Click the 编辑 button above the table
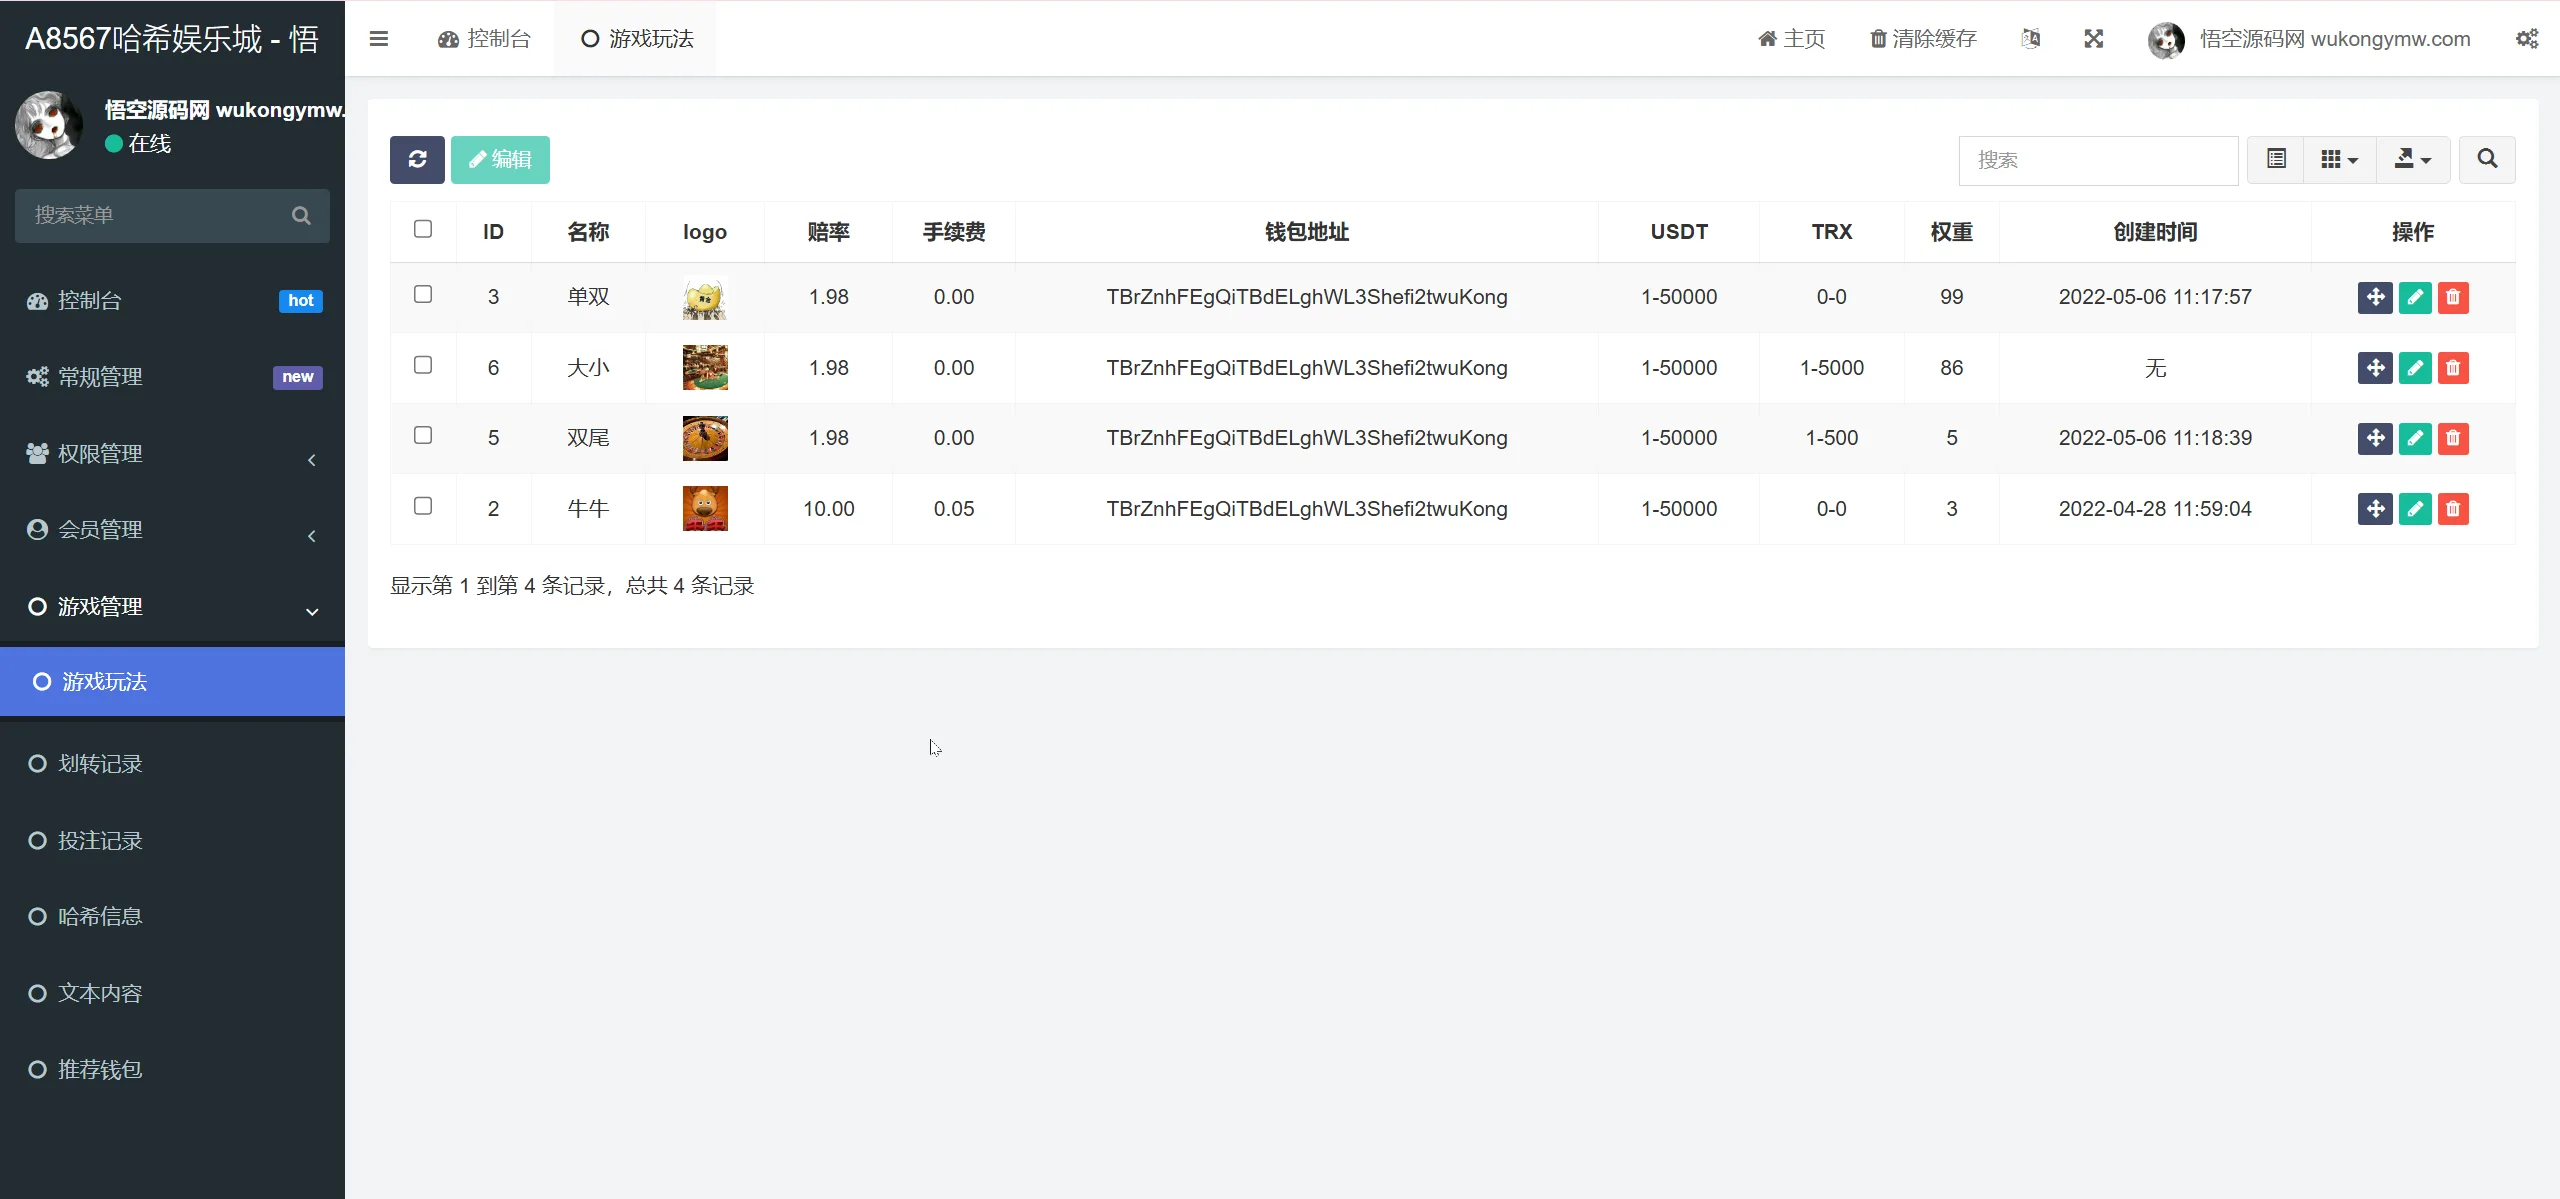 [x=500, y=159]
